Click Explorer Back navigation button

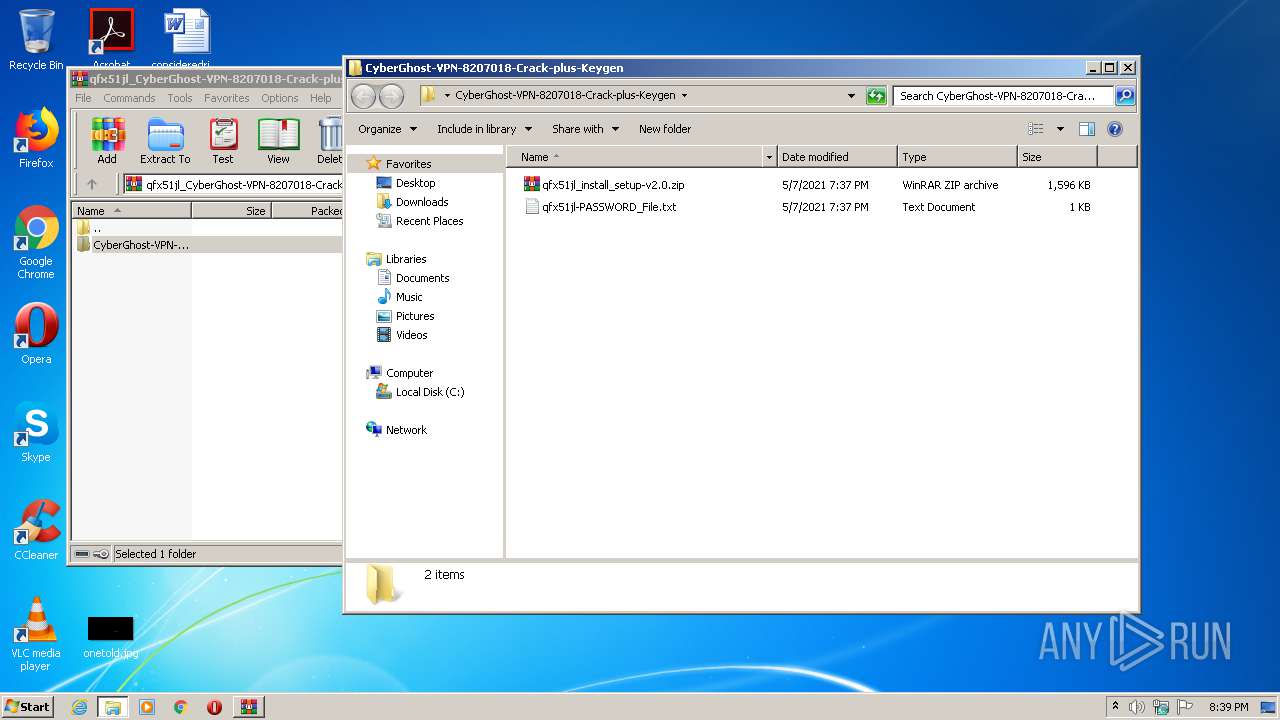click(x=363, y=96)
